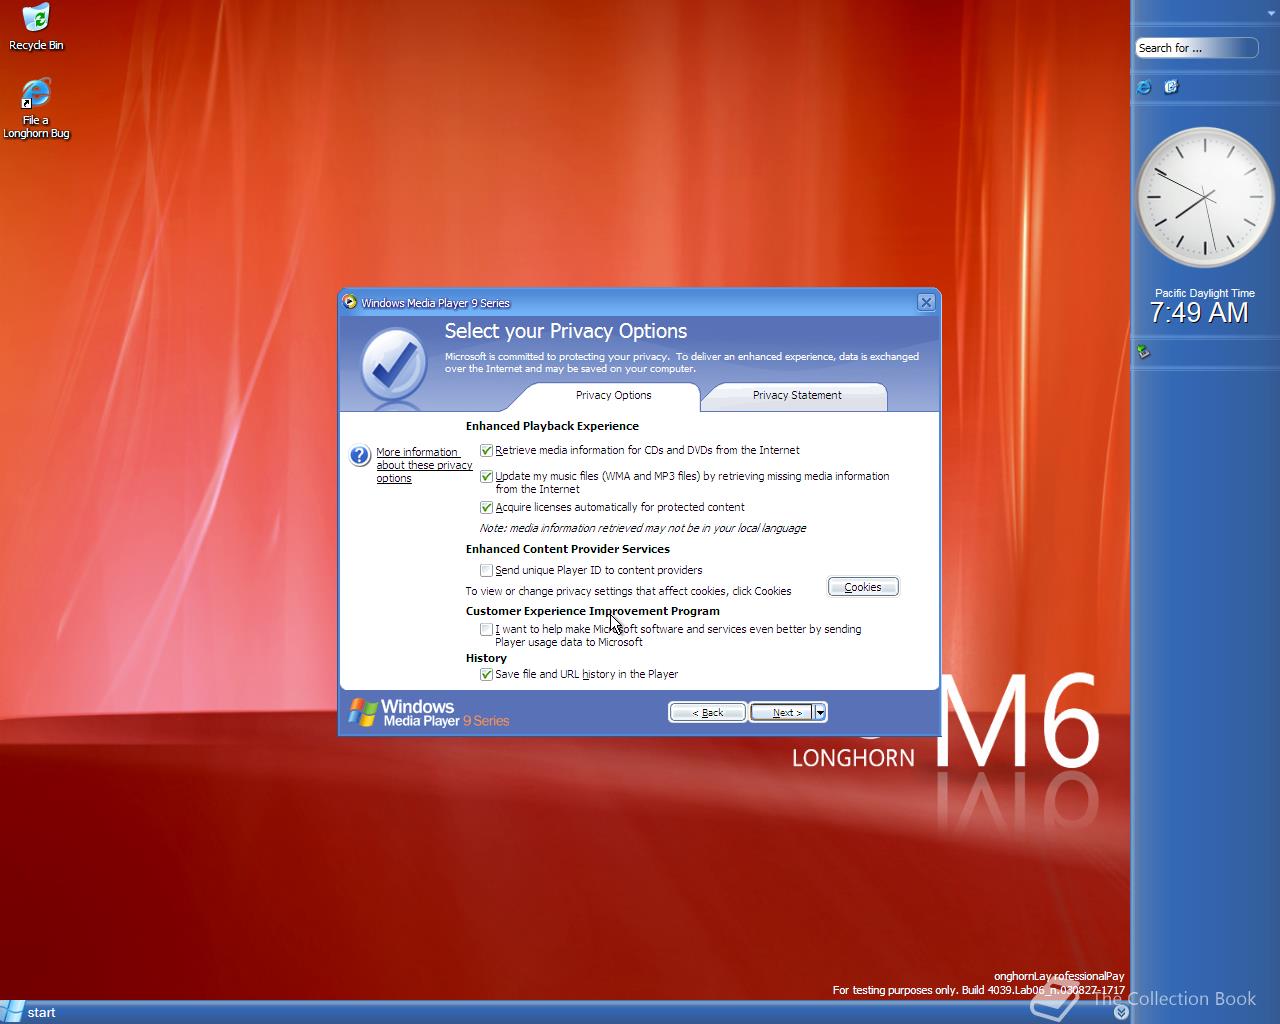Click the Back button
The image size is (1280, 1024).
click(x=707, y=712)
